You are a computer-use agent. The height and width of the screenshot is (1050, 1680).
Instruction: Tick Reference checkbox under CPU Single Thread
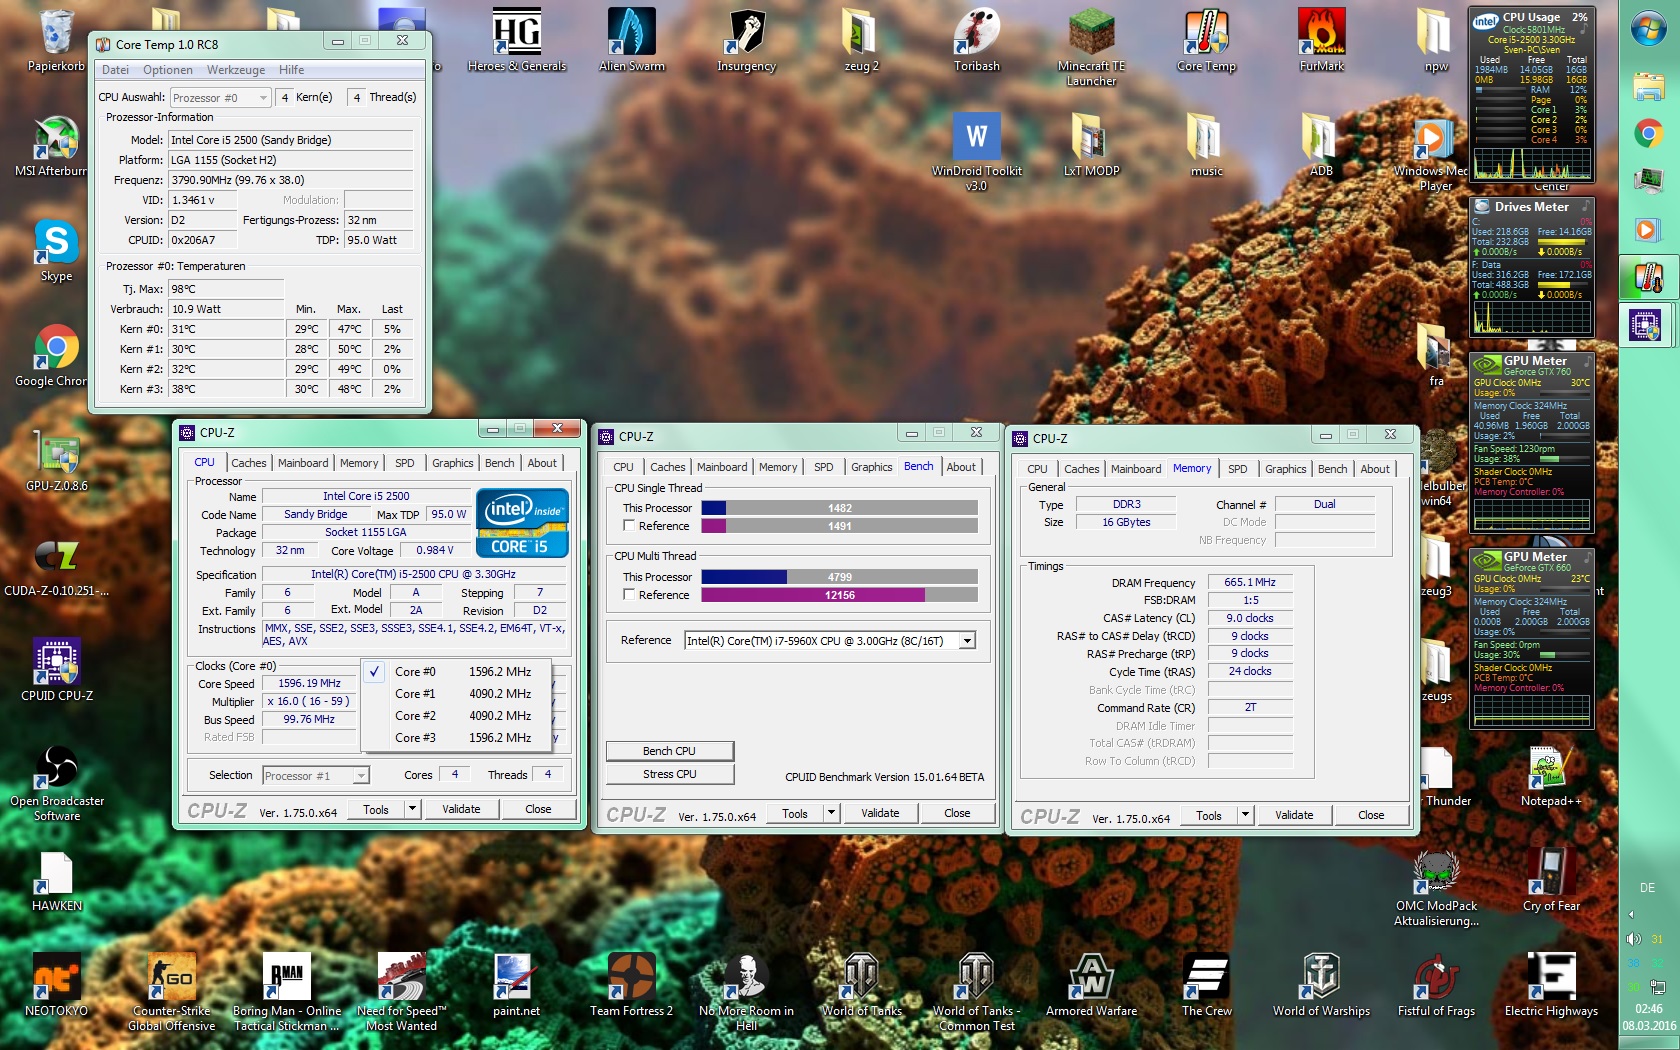(x=629, y=526)
